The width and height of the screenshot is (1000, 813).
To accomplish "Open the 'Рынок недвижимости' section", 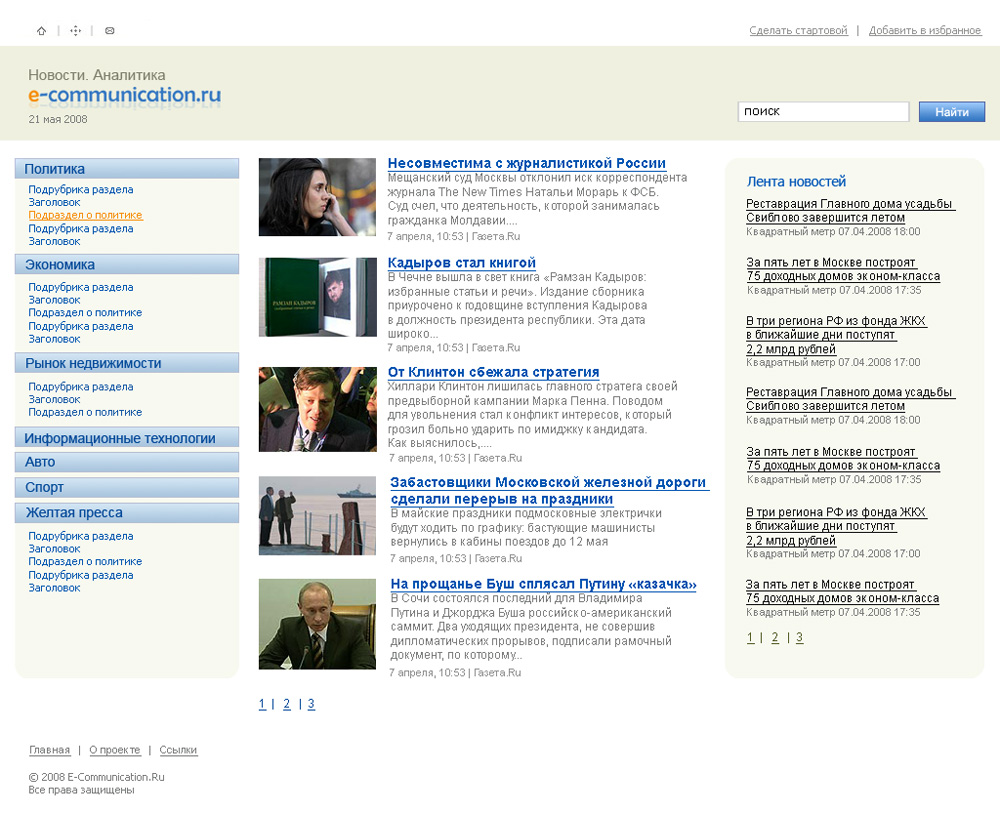I will [127, 363].
